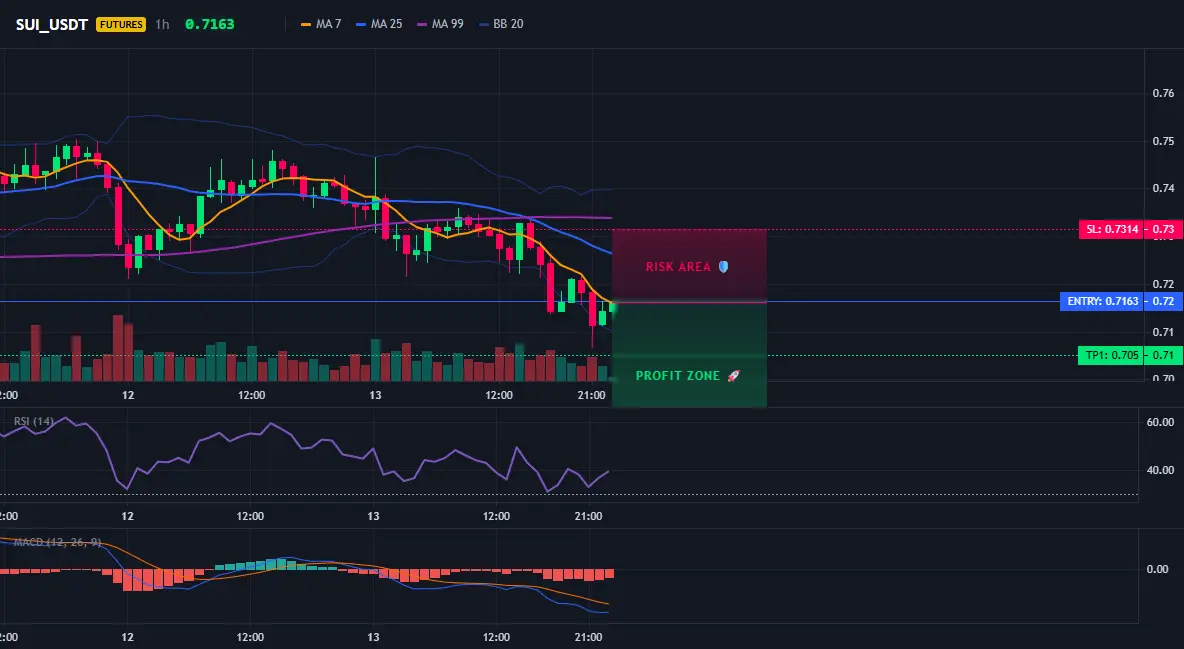Click the RSI (14) indicator label
This screenshot has width=1184, height=649.
(x=34, y=421)
